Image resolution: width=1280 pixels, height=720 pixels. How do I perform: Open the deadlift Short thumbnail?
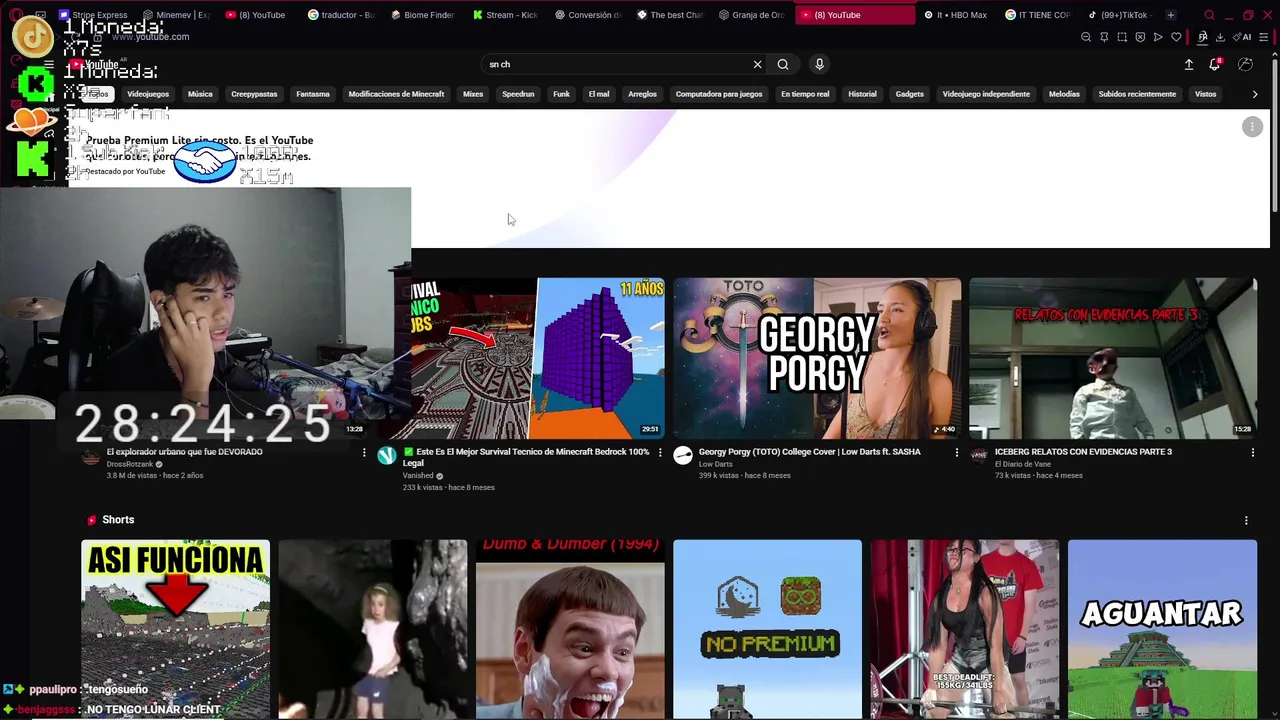(964, 629)
